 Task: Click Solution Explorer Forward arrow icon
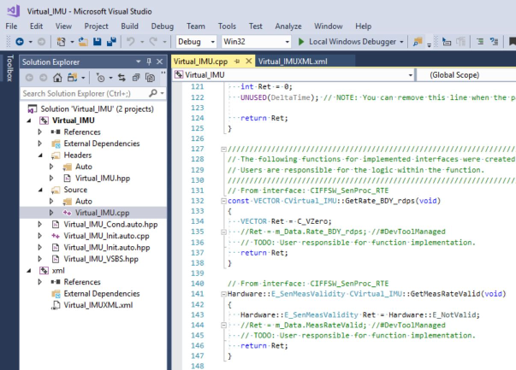click(x=43, y=78)
